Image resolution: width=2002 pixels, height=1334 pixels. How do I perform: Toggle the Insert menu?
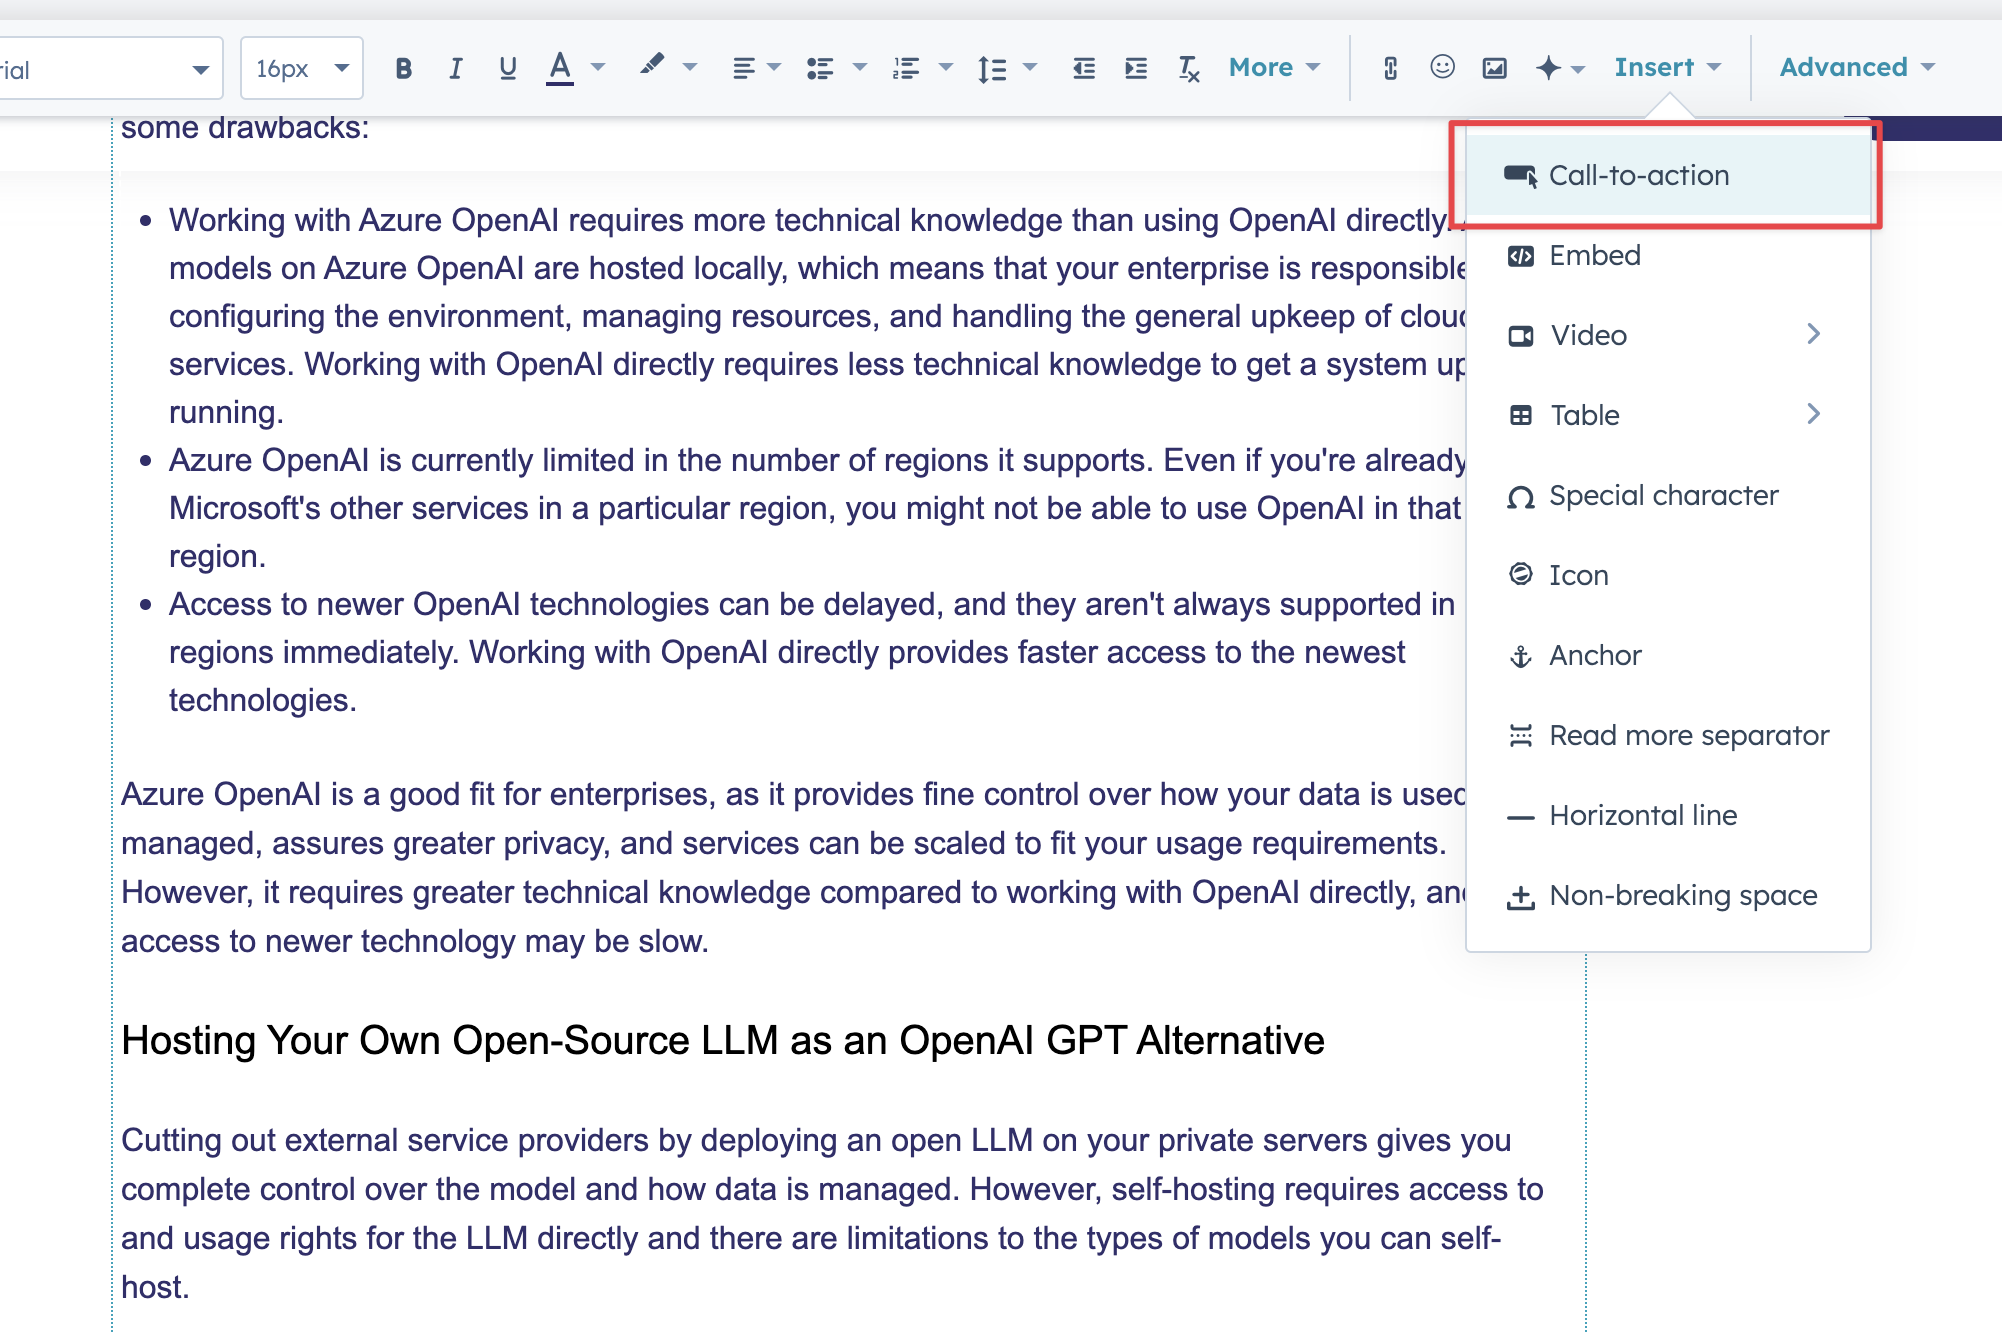point(1668,67)
